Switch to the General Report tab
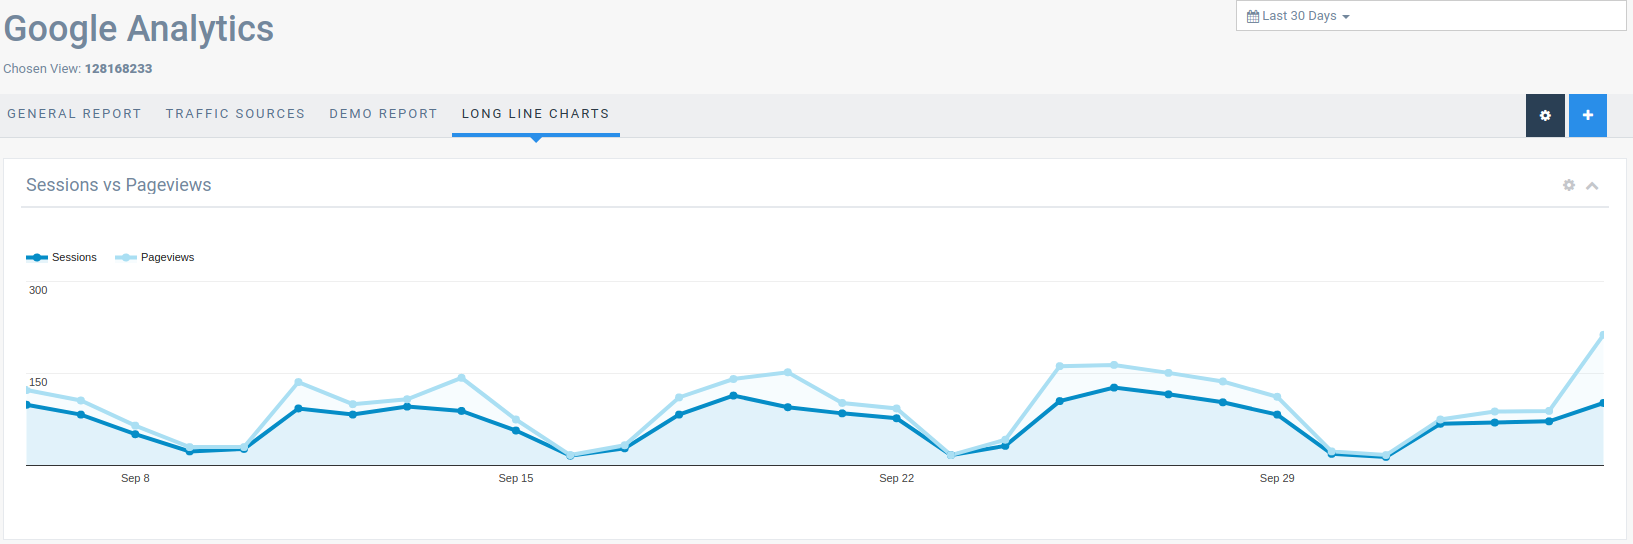Viewport: 1633px width, 544px height. 74,114
